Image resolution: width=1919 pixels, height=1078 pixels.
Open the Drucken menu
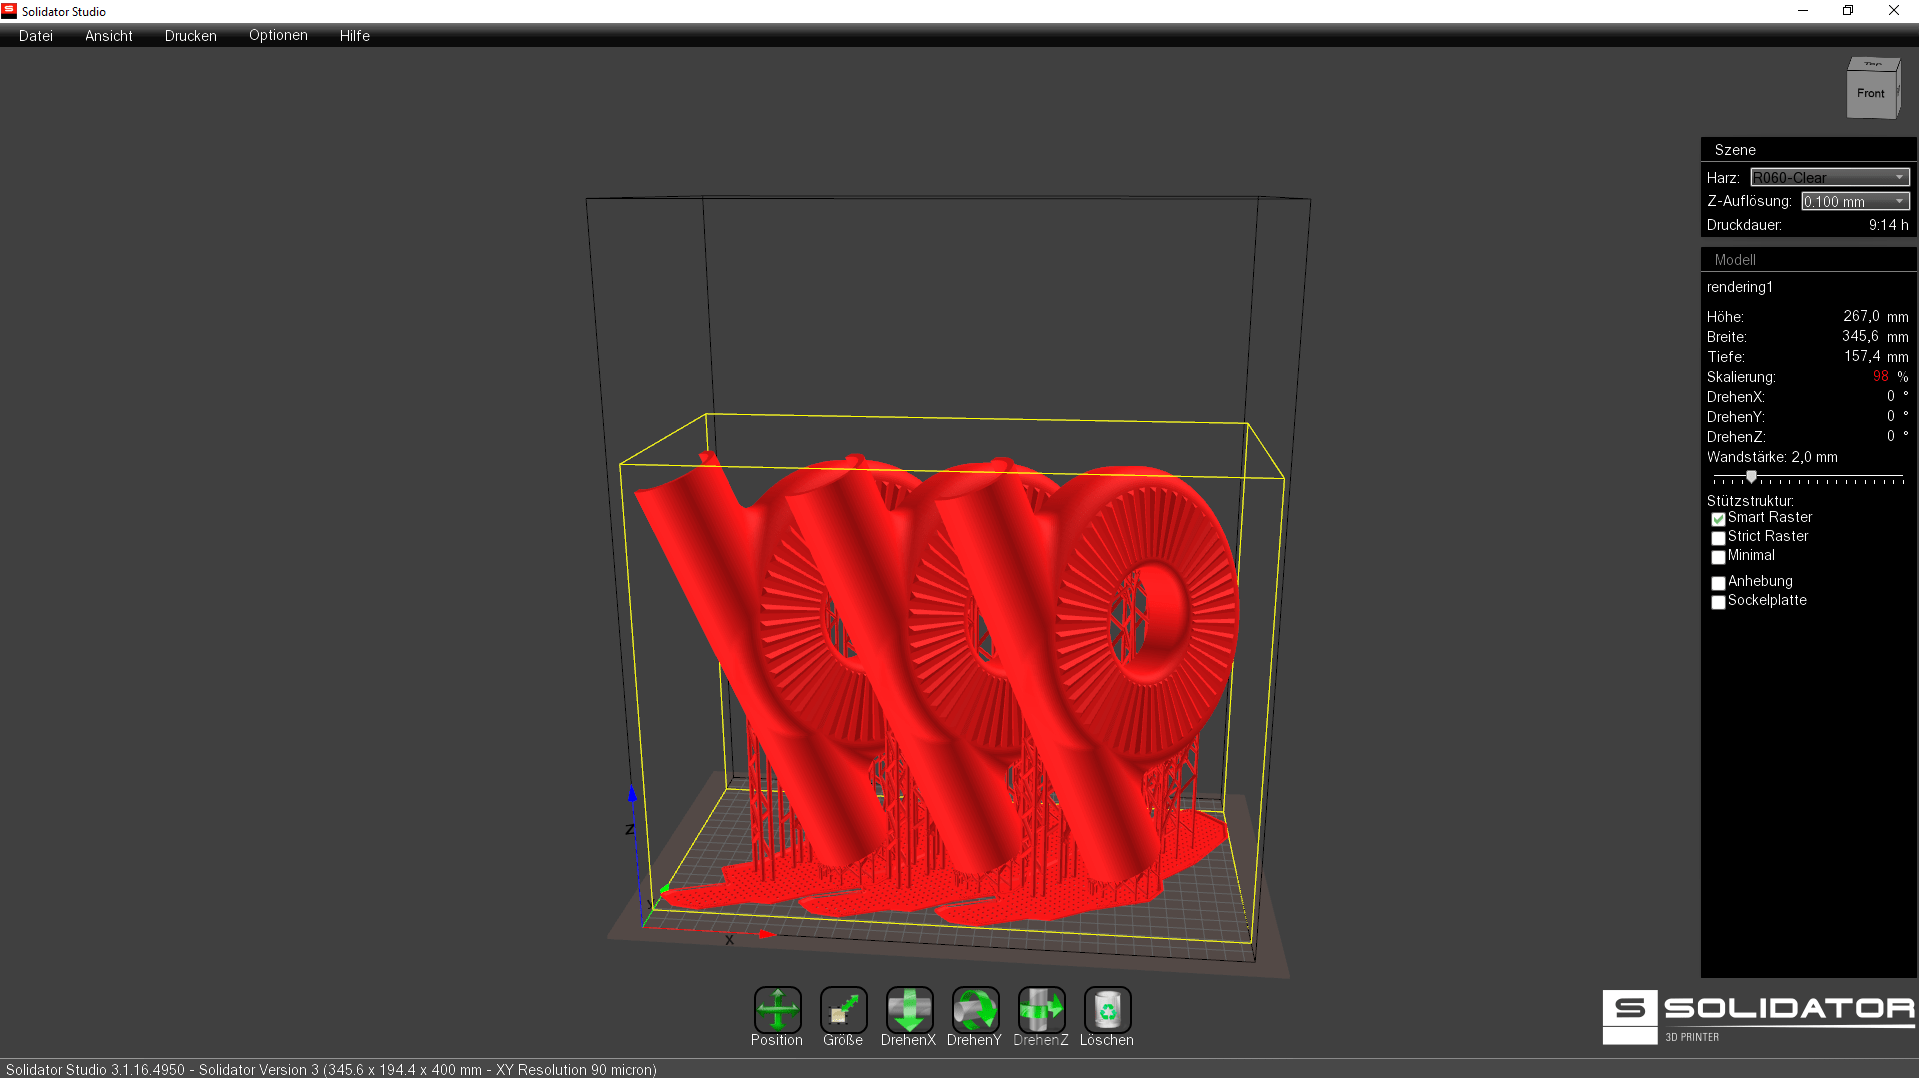click(191, 35)
